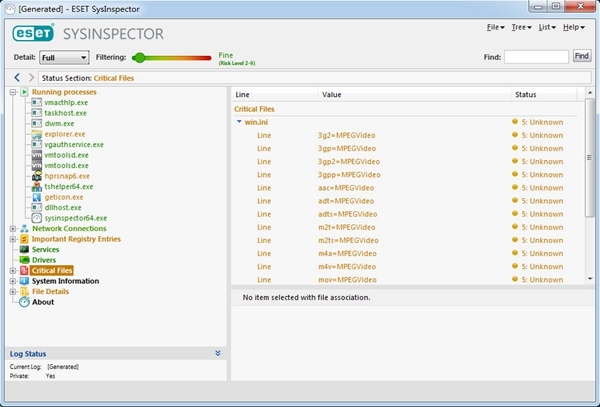The width and height of the screenshot is (600, 407).
Task: Open the Detail dropdown set to Full
Action: click(64, 57)
